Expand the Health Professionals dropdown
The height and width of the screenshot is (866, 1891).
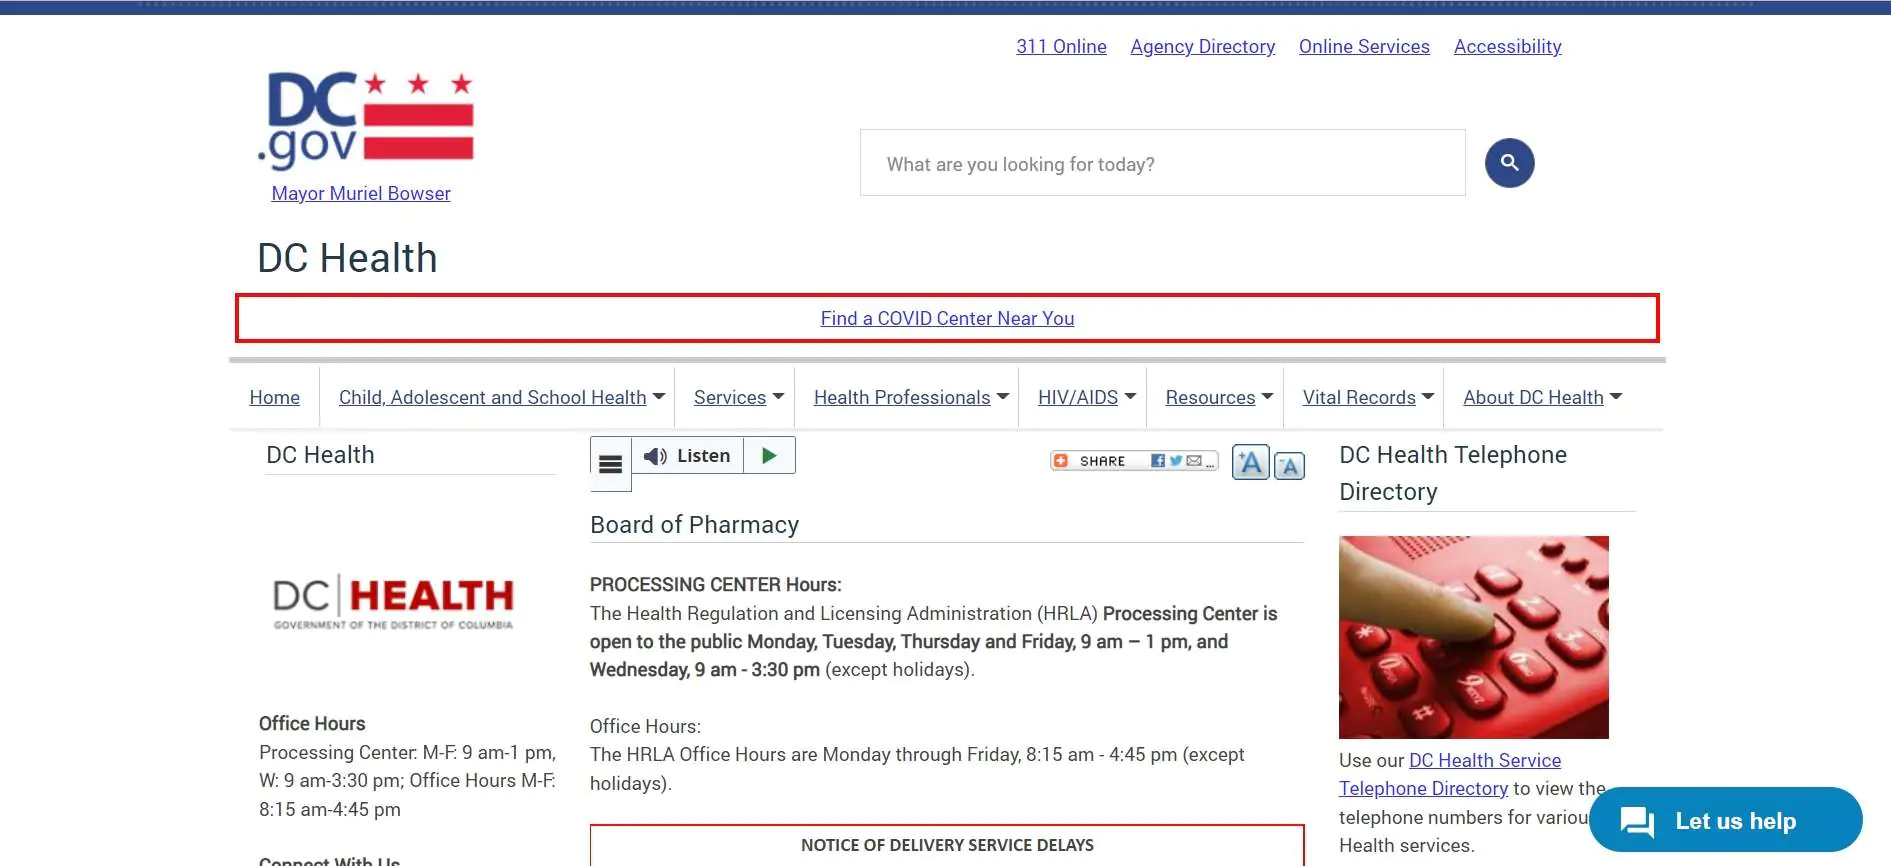pos(911,398)
